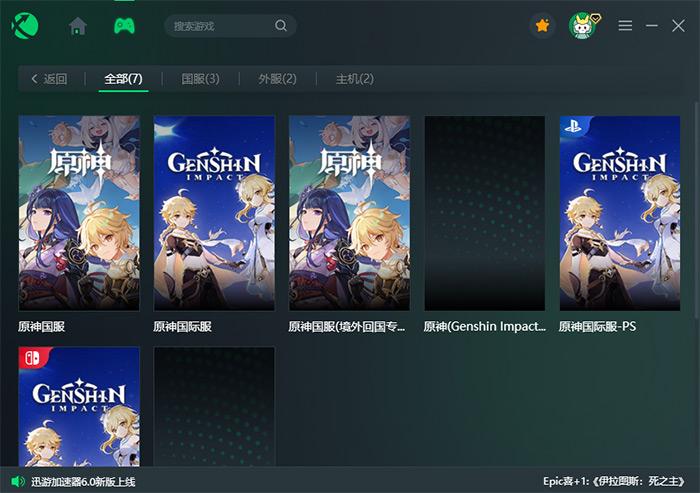
Task: Switch to the 全部(7) tab
Action: point(123,79)
